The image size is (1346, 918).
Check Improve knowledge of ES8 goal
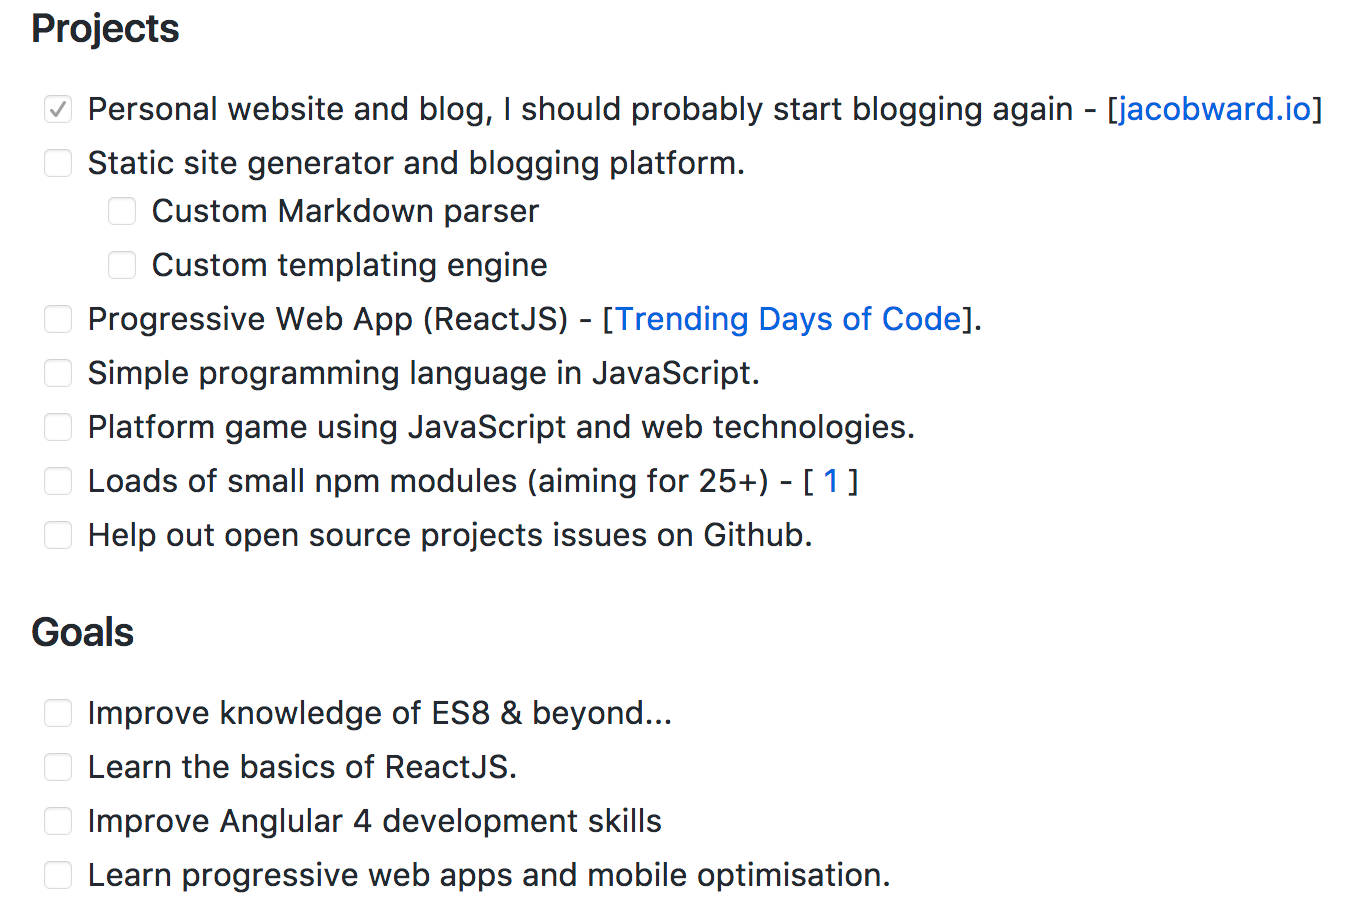(x=58, y=713)
